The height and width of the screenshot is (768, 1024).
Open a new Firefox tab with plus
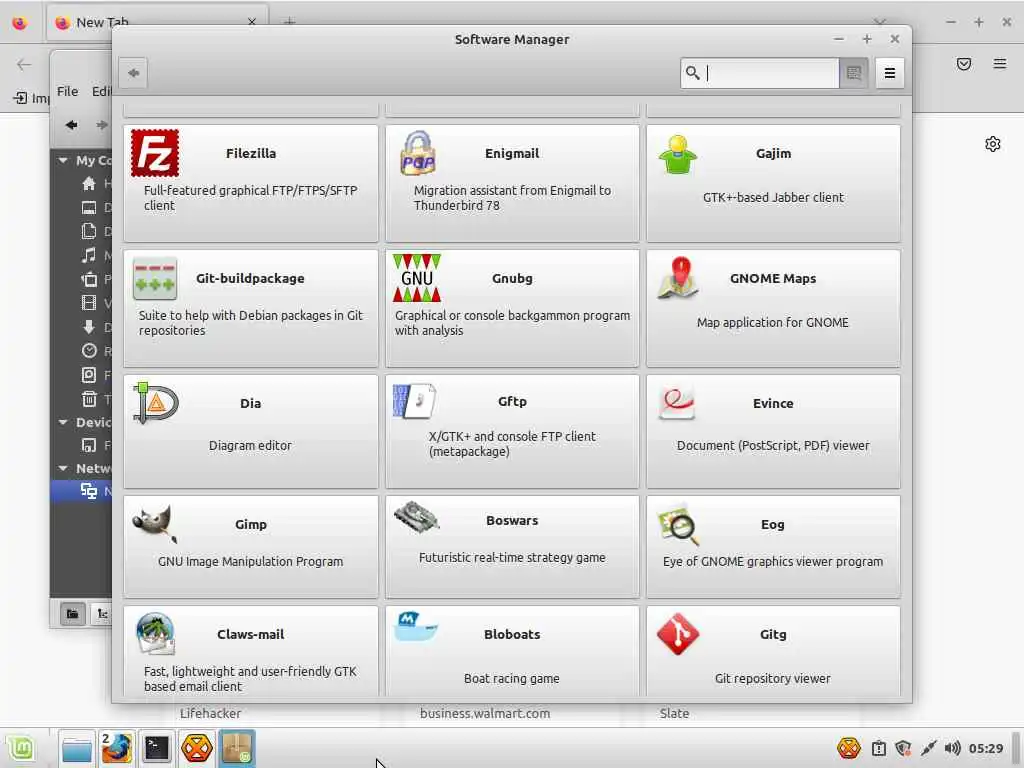[289, 22]
